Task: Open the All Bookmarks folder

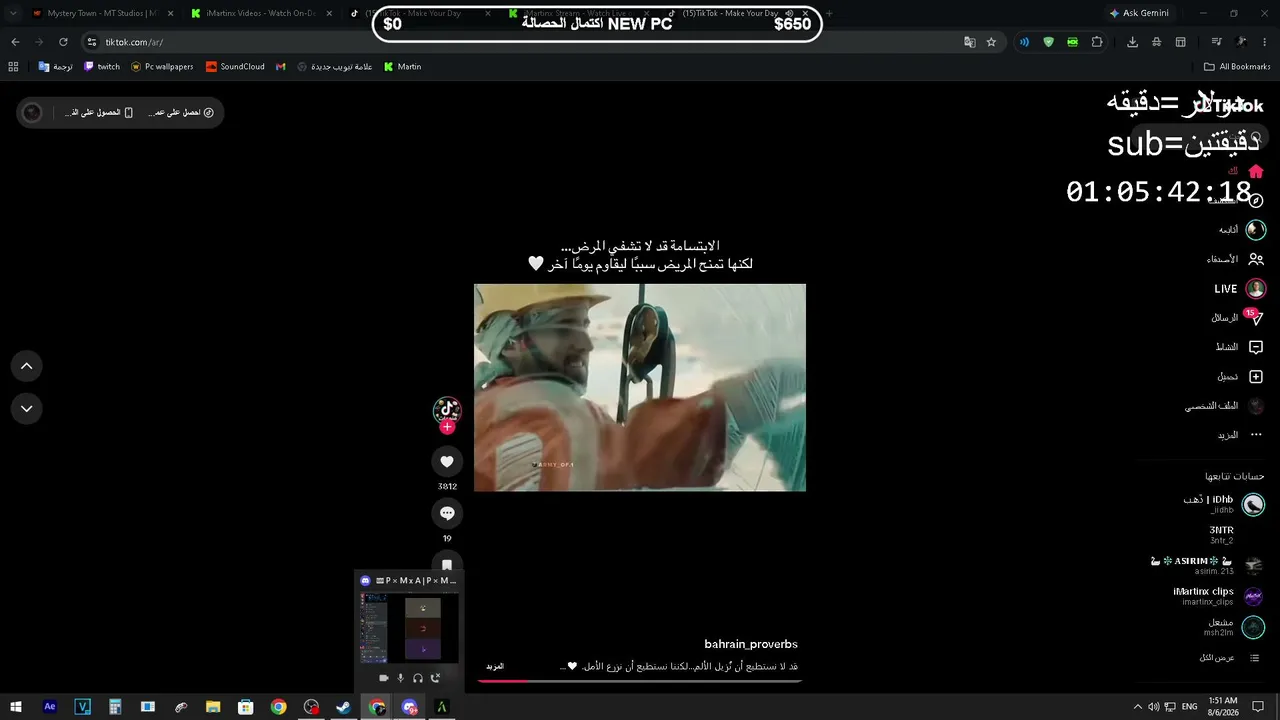Action: pos(1237,67)
